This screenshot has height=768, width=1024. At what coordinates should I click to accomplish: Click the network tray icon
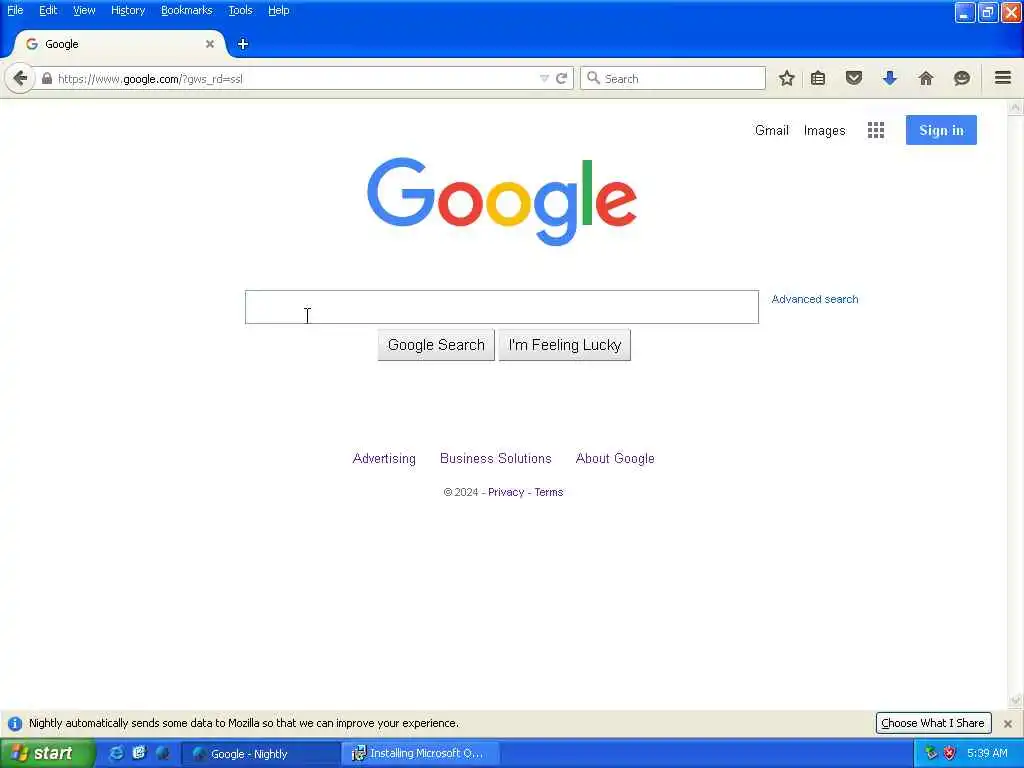tap(931, 753)
